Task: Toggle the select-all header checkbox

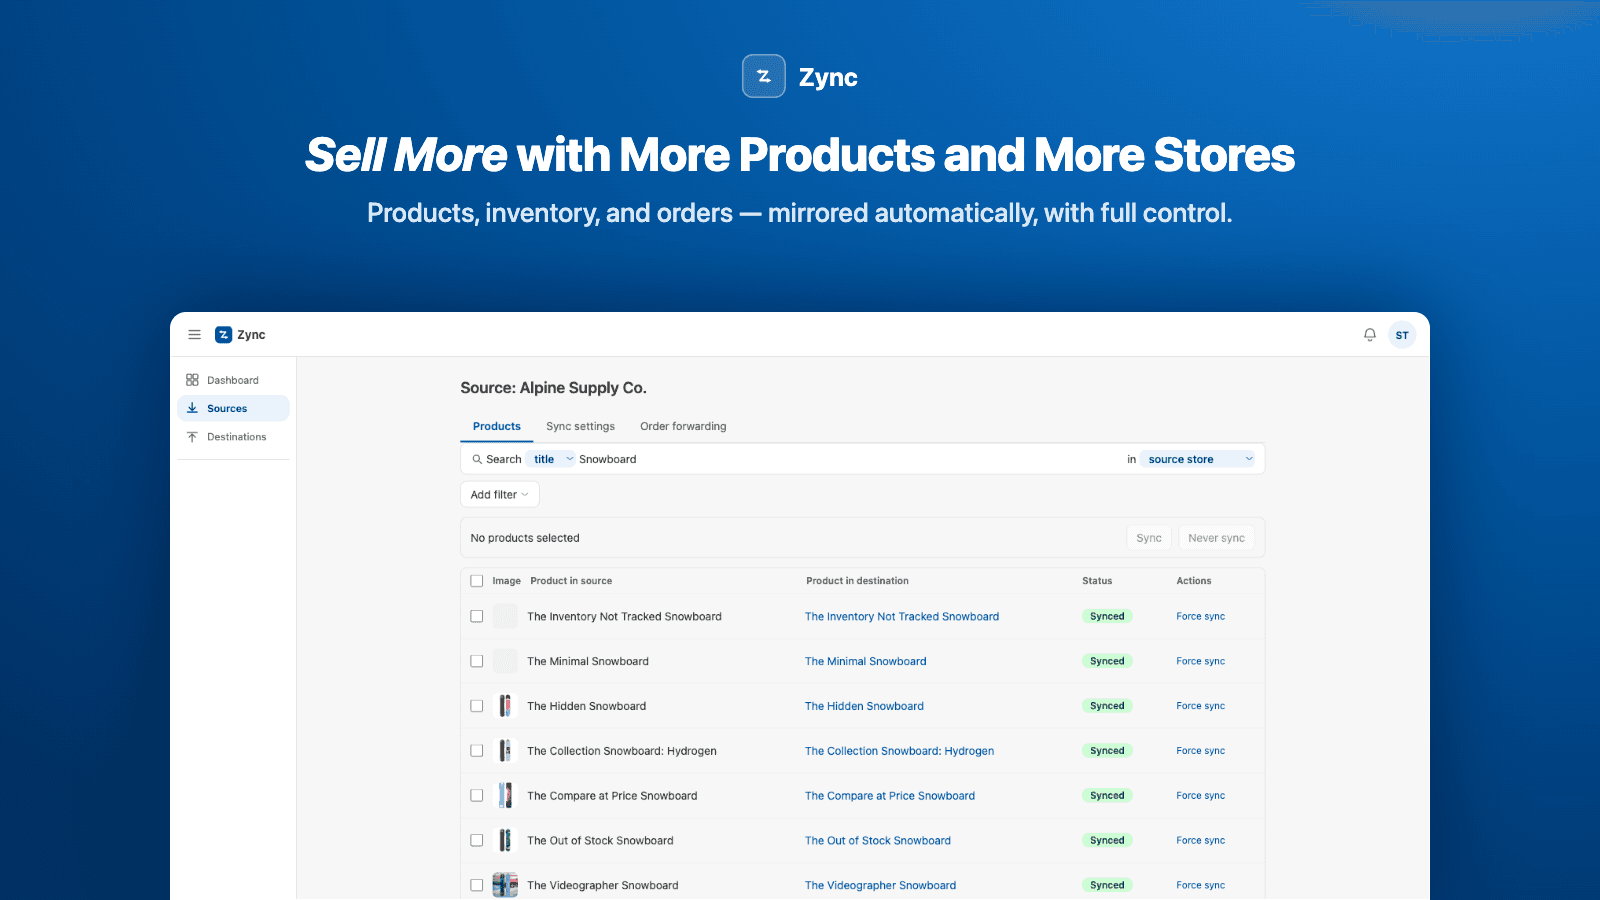Action: tap(477, 581)
